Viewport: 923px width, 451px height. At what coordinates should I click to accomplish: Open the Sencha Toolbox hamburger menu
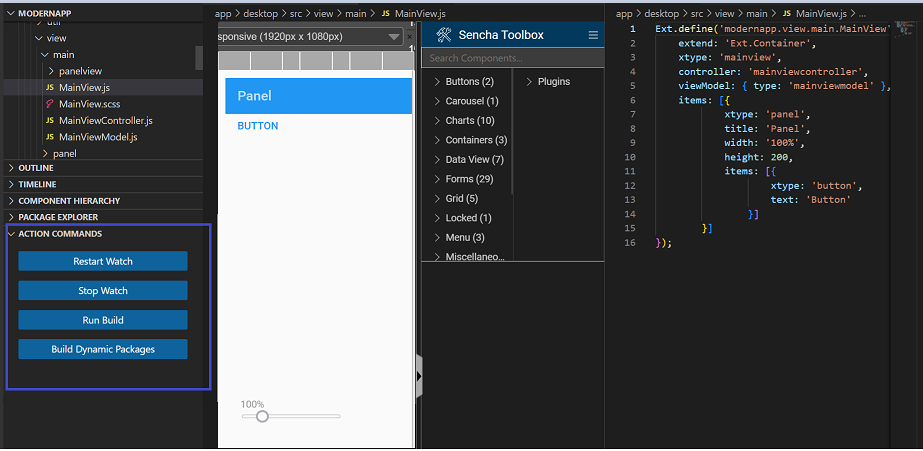pyautogui.click(x=593, y=35)
